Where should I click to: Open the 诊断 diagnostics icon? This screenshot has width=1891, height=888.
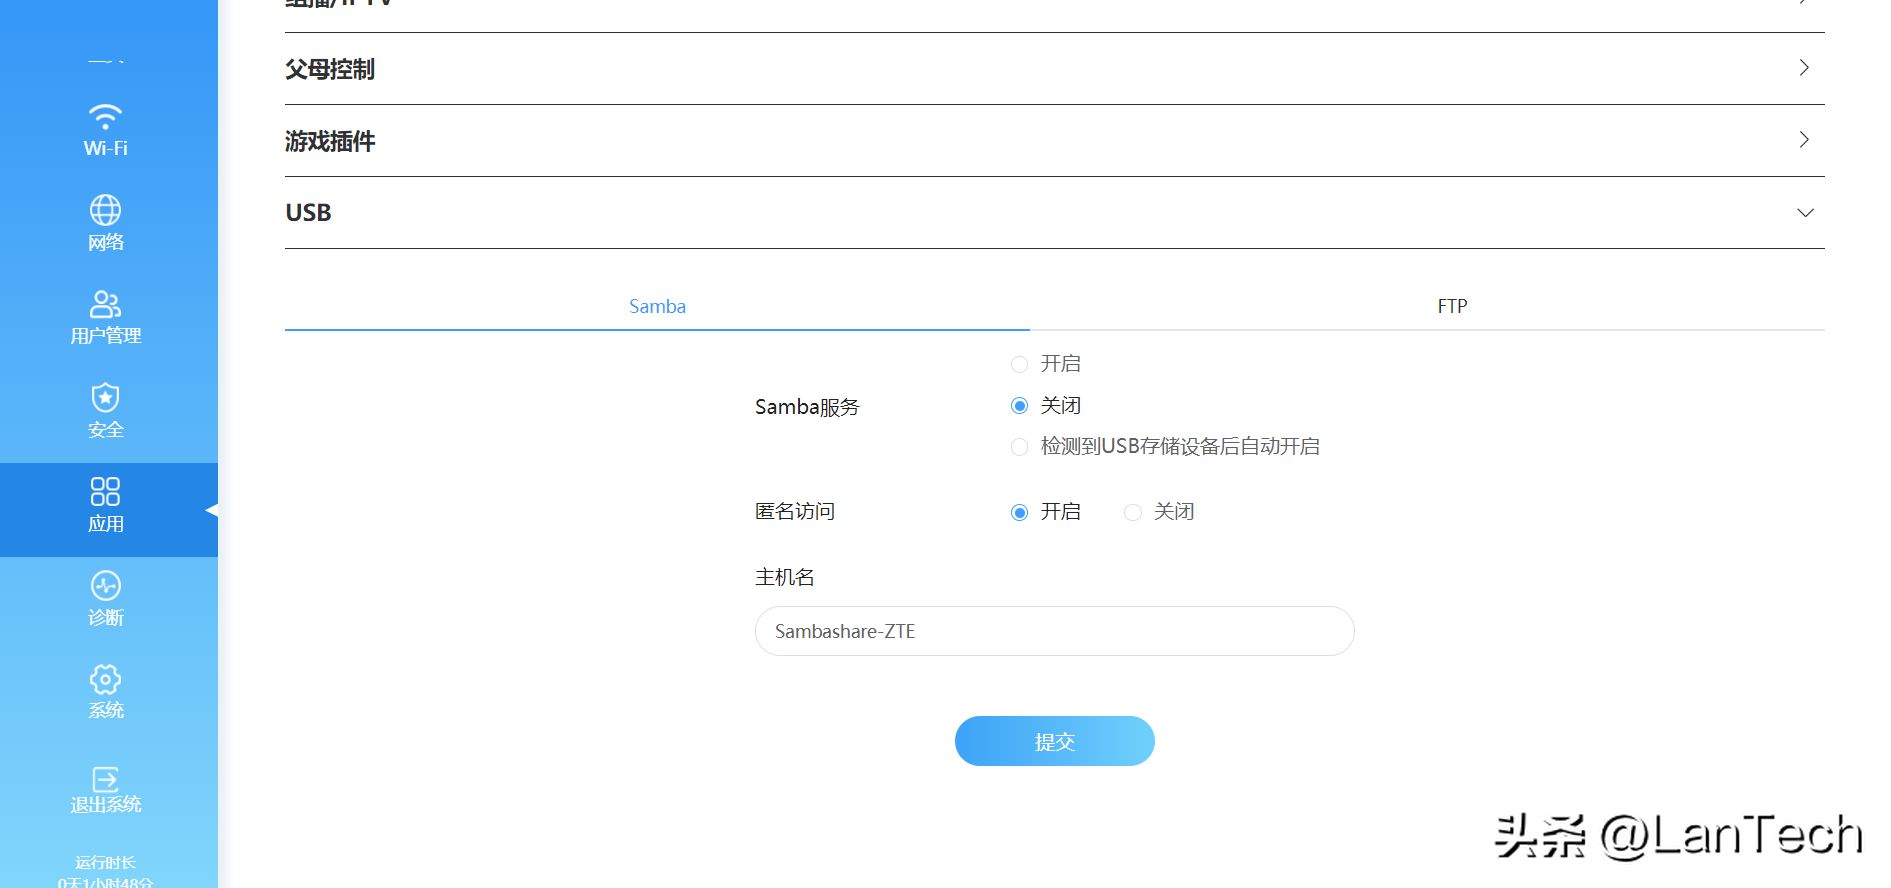click(105, 586)
